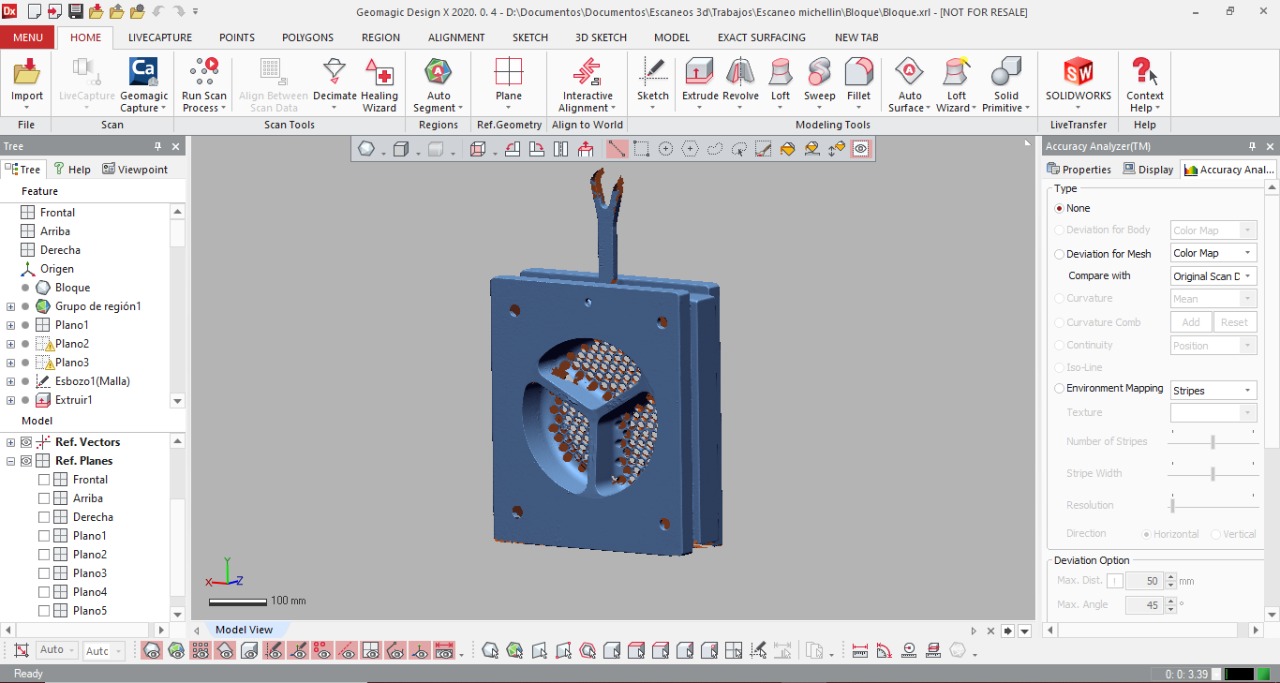The image size is (1280, 683).
Task: Launch Geomagic Capture
Action: 144,85
